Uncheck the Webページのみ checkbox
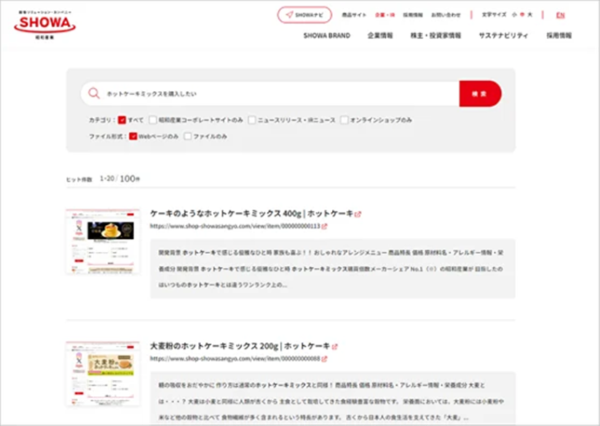This screenshot has height=426, width=600. click(133, 136)
